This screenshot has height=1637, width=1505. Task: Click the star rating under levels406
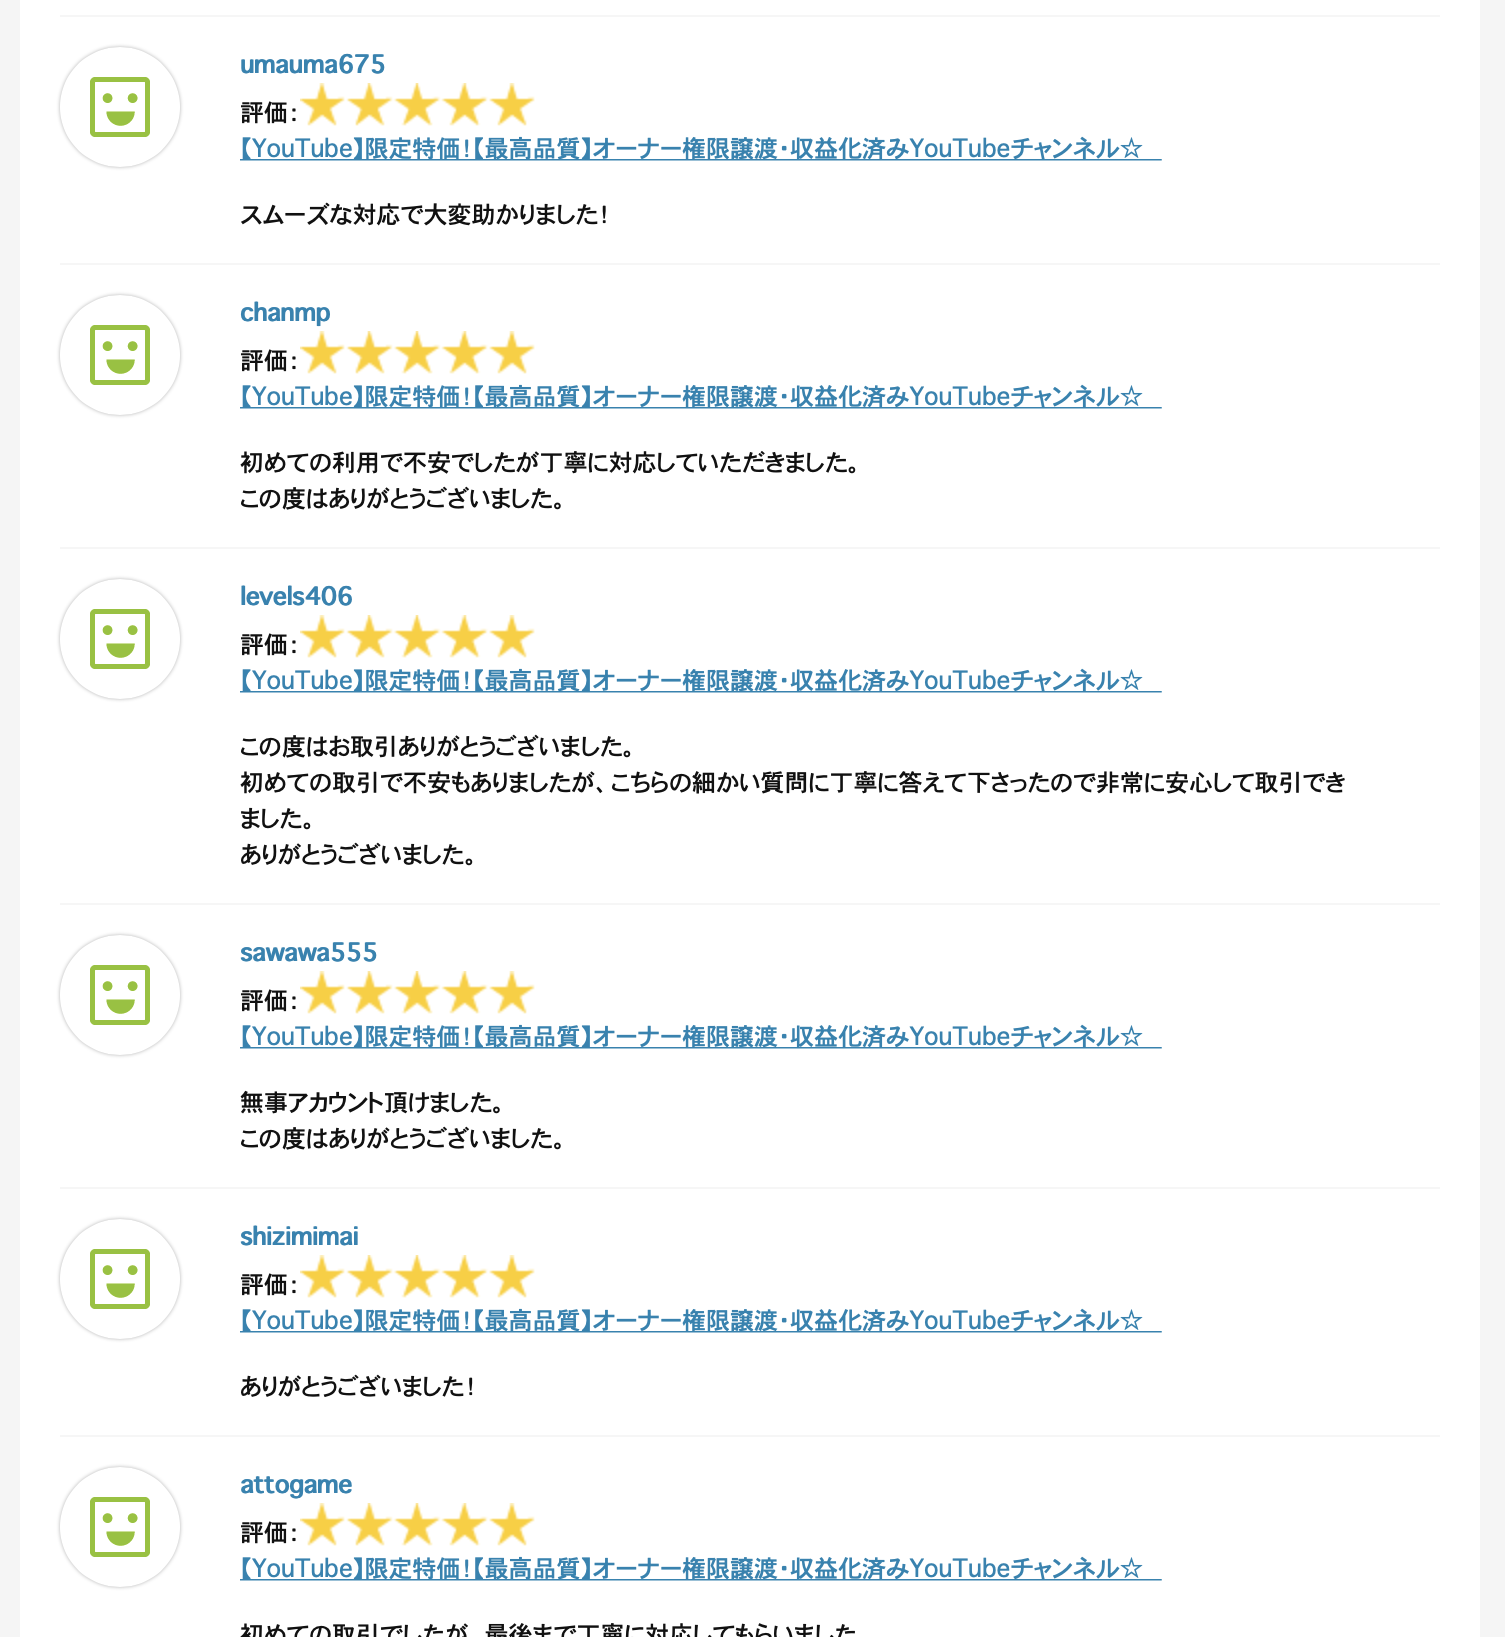(x=418, y=638)
